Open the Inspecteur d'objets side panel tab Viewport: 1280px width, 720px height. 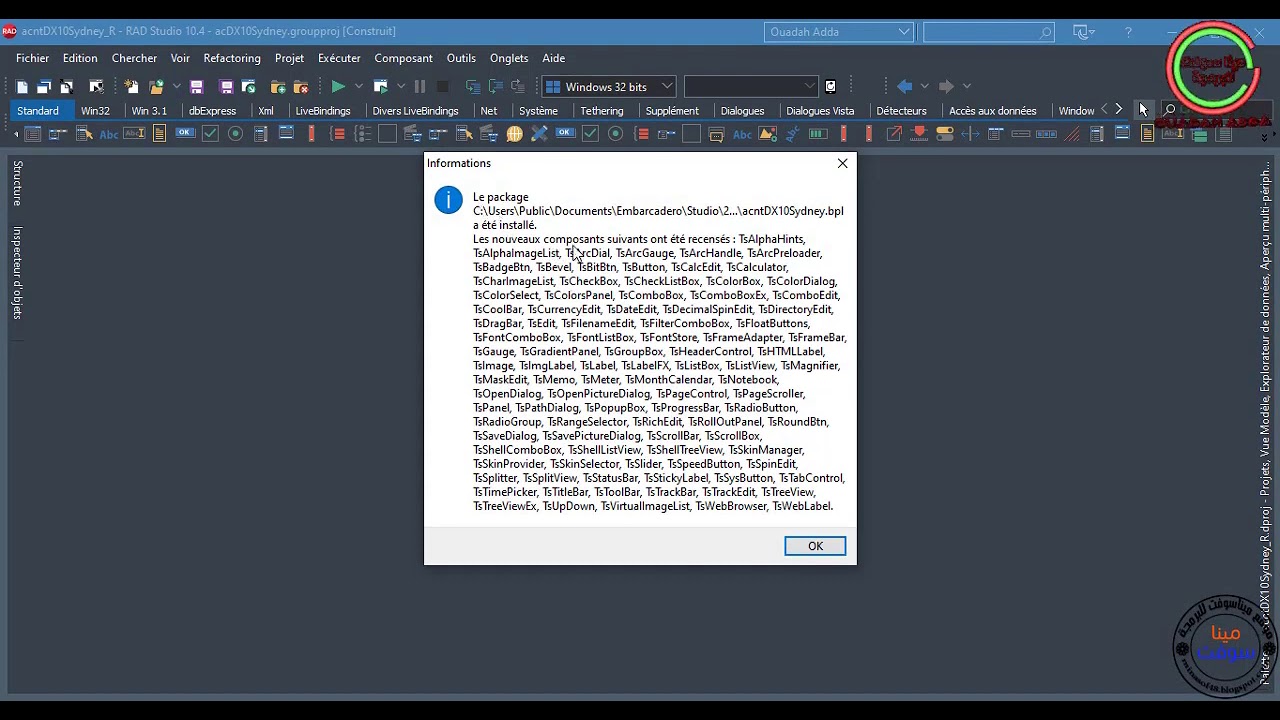point(17,273)
